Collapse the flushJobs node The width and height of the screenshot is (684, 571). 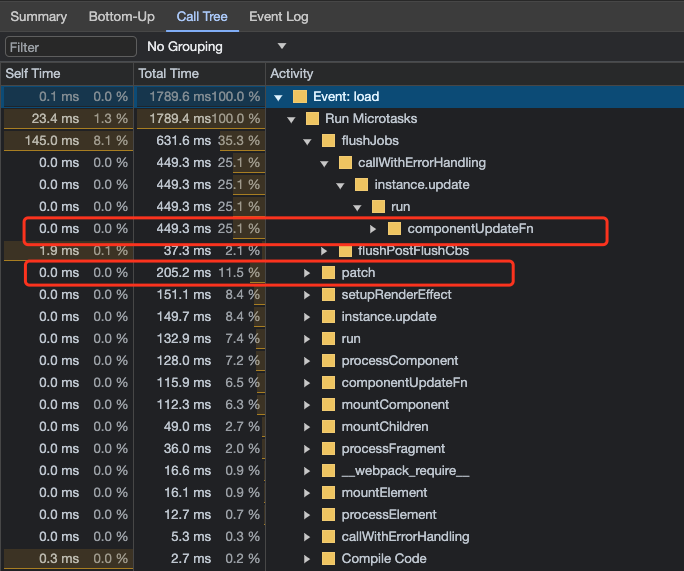pyautogui.click(x=308, y=141)
